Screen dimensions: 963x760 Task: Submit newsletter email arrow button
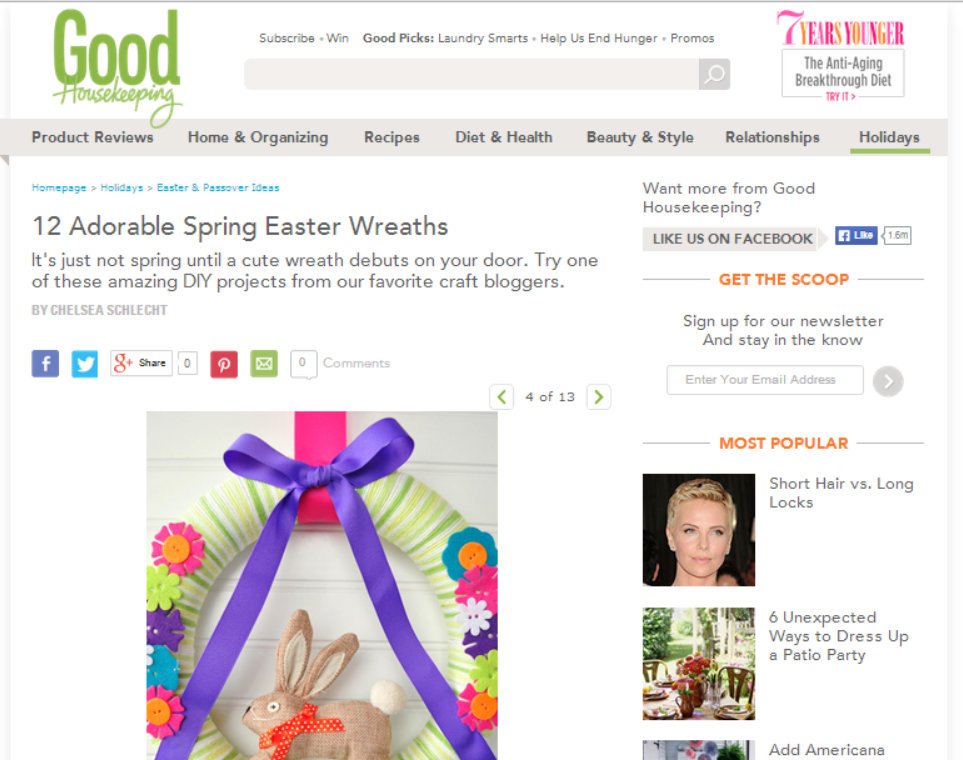click(888, 382)
